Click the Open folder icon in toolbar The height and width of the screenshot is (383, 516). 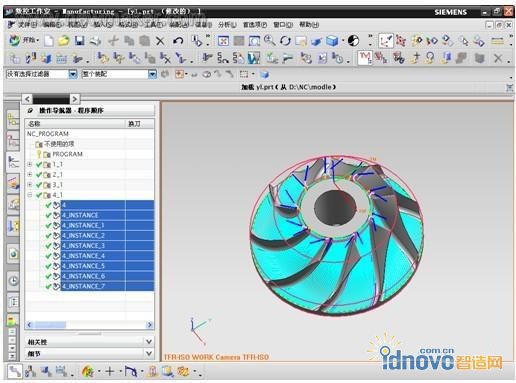coord(63,41)
